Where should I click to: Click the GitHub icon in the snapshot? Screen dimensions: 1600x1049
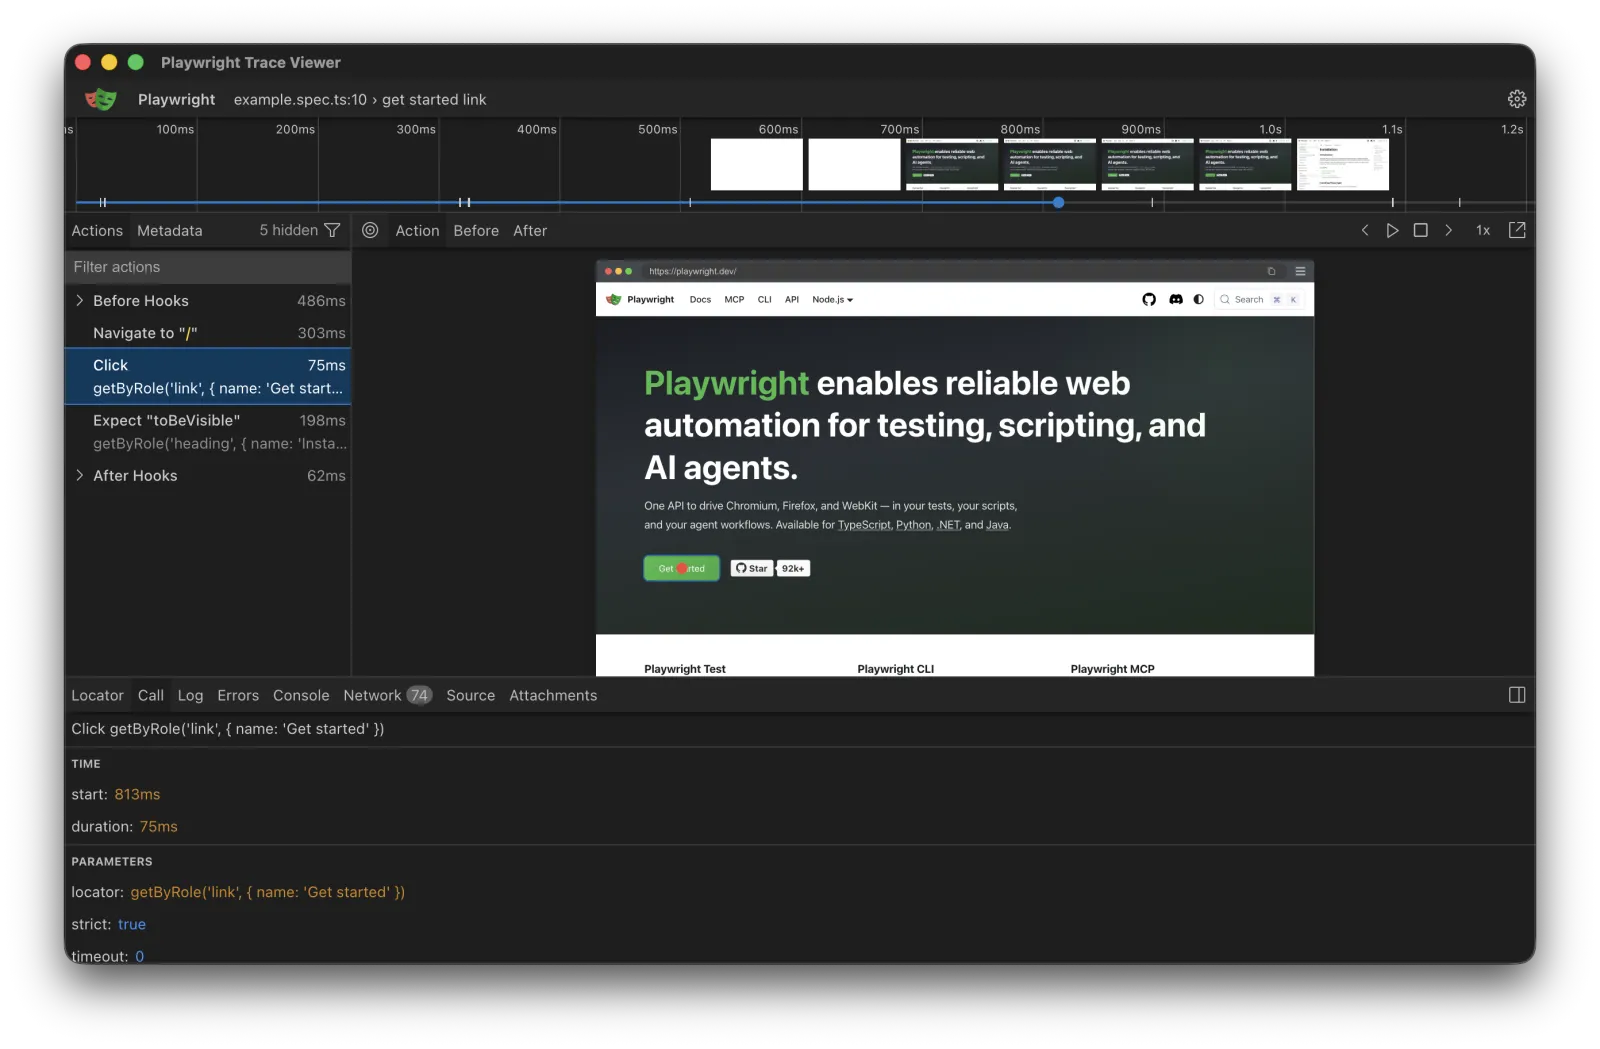tap(1149, 299)
